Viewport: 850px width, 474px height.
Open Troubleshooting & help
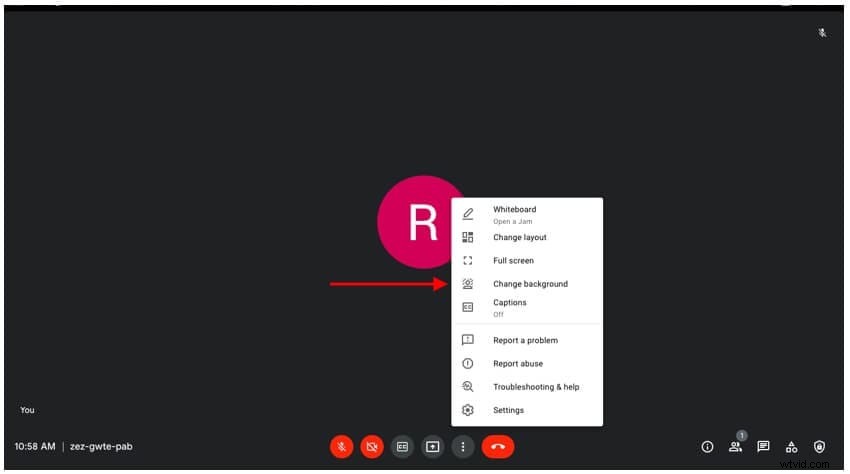click(527, 387)
